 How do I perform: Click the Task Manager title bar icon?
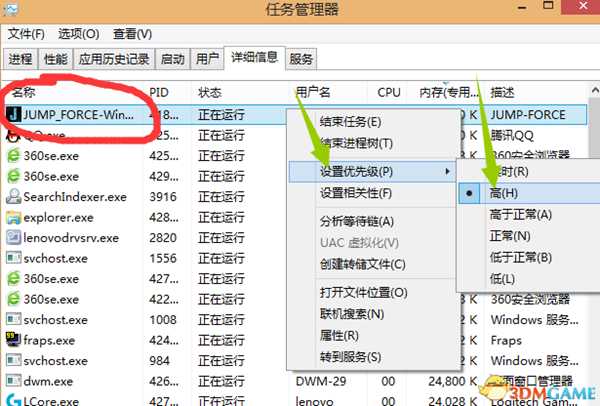coord(12,12)
